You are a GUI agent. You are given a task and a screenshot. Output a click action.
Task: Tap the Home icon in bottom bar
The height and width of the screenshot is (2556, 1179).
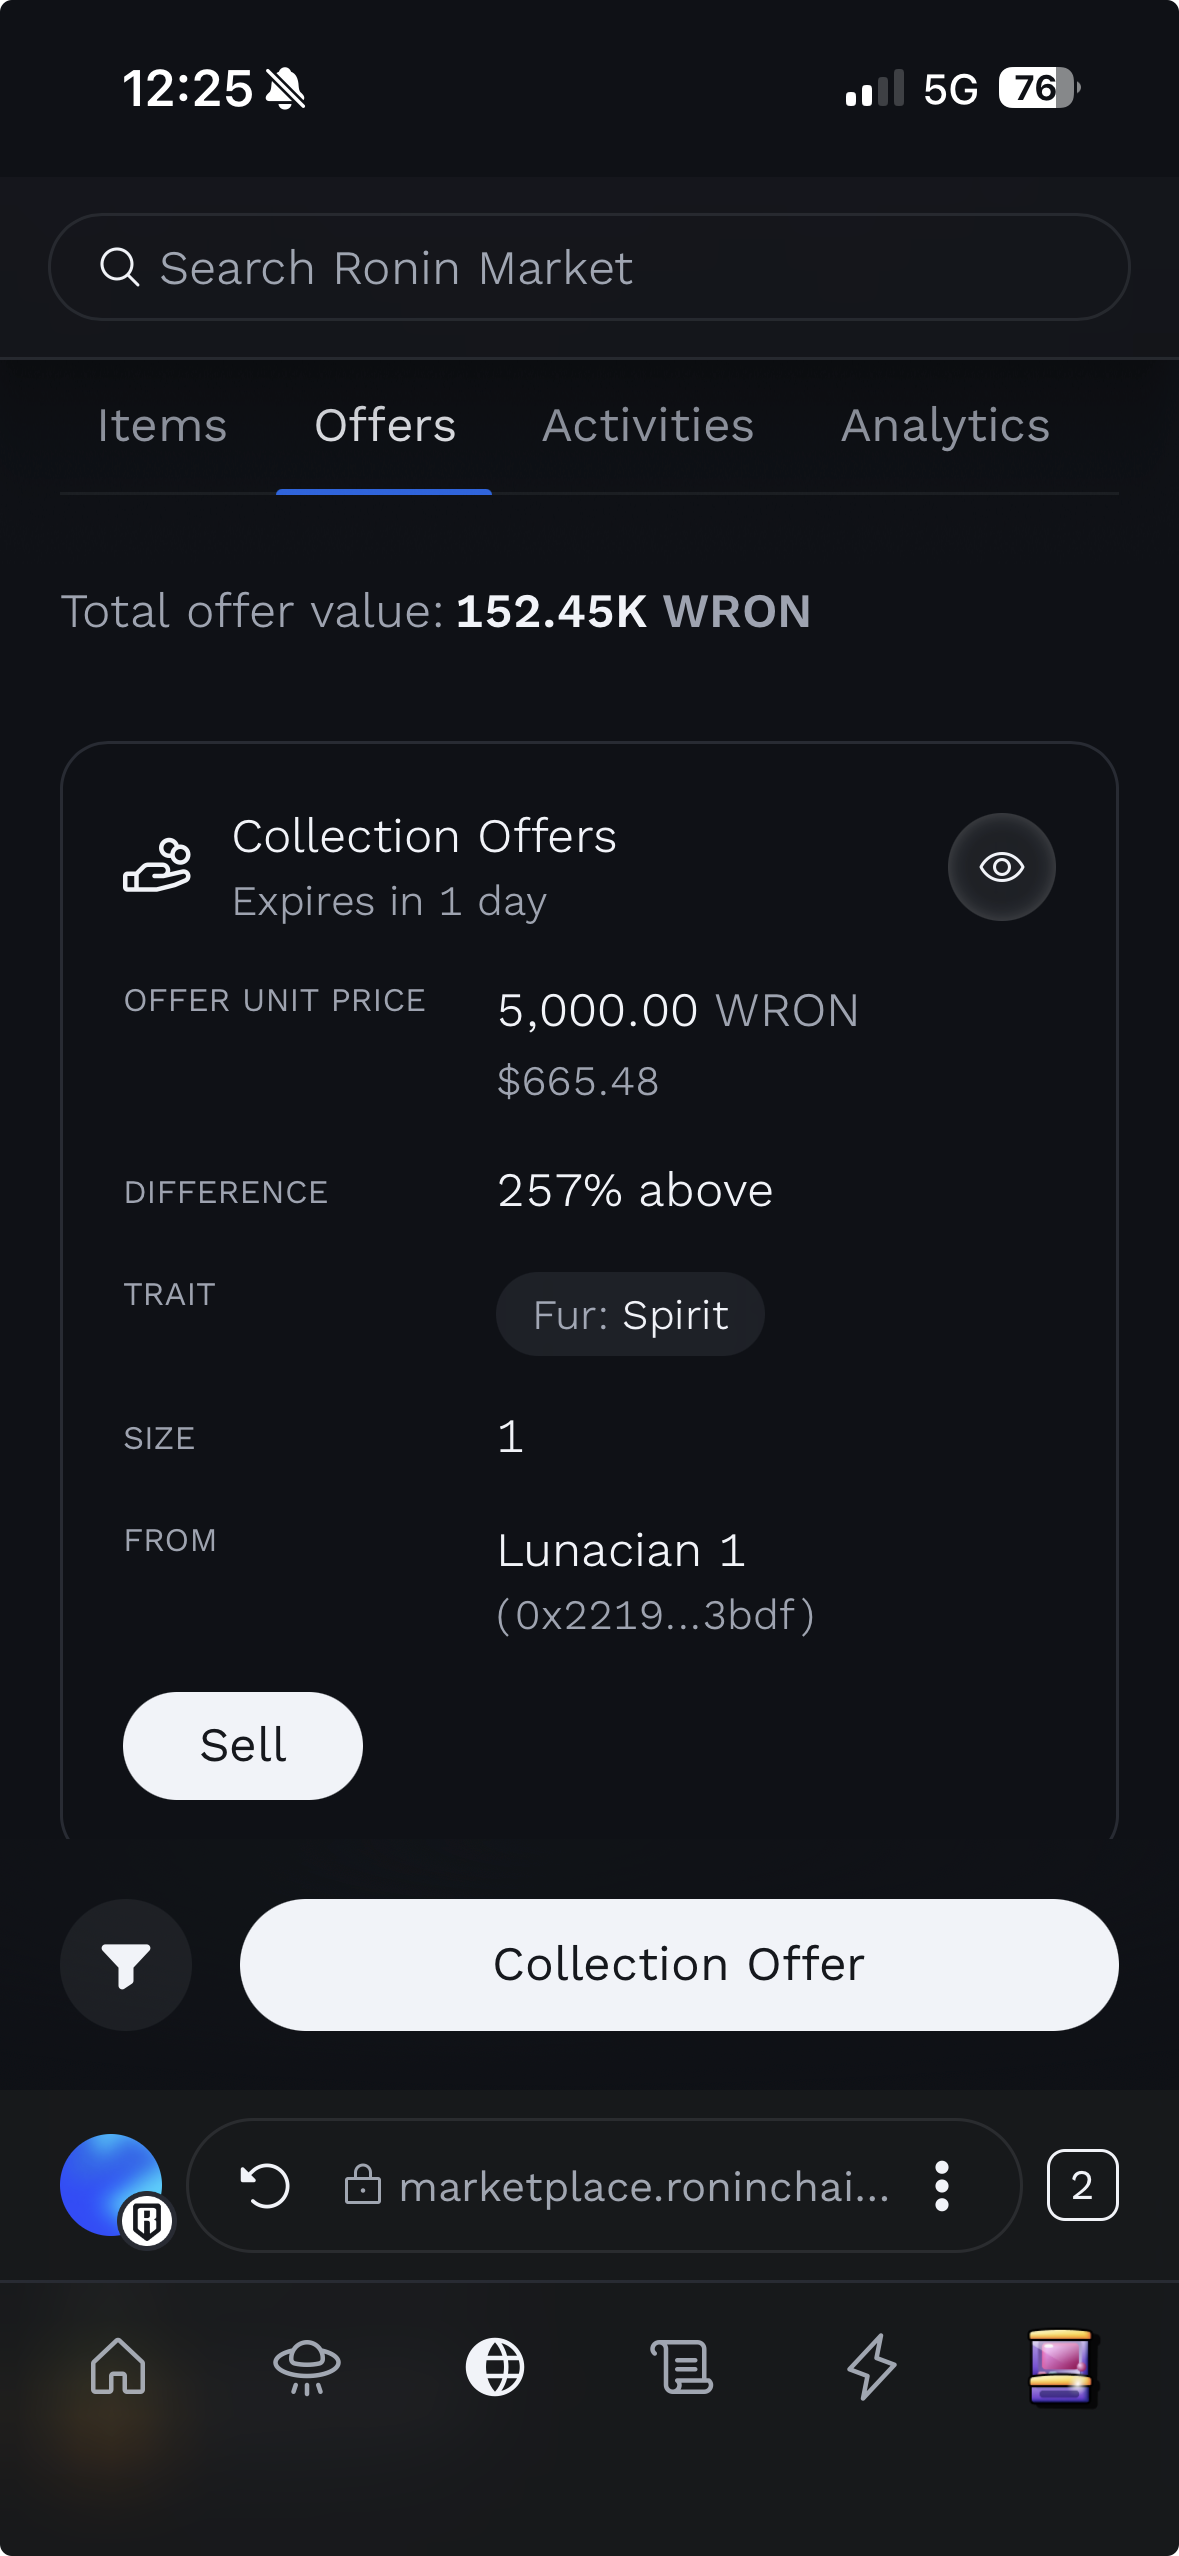[118, 2366]
